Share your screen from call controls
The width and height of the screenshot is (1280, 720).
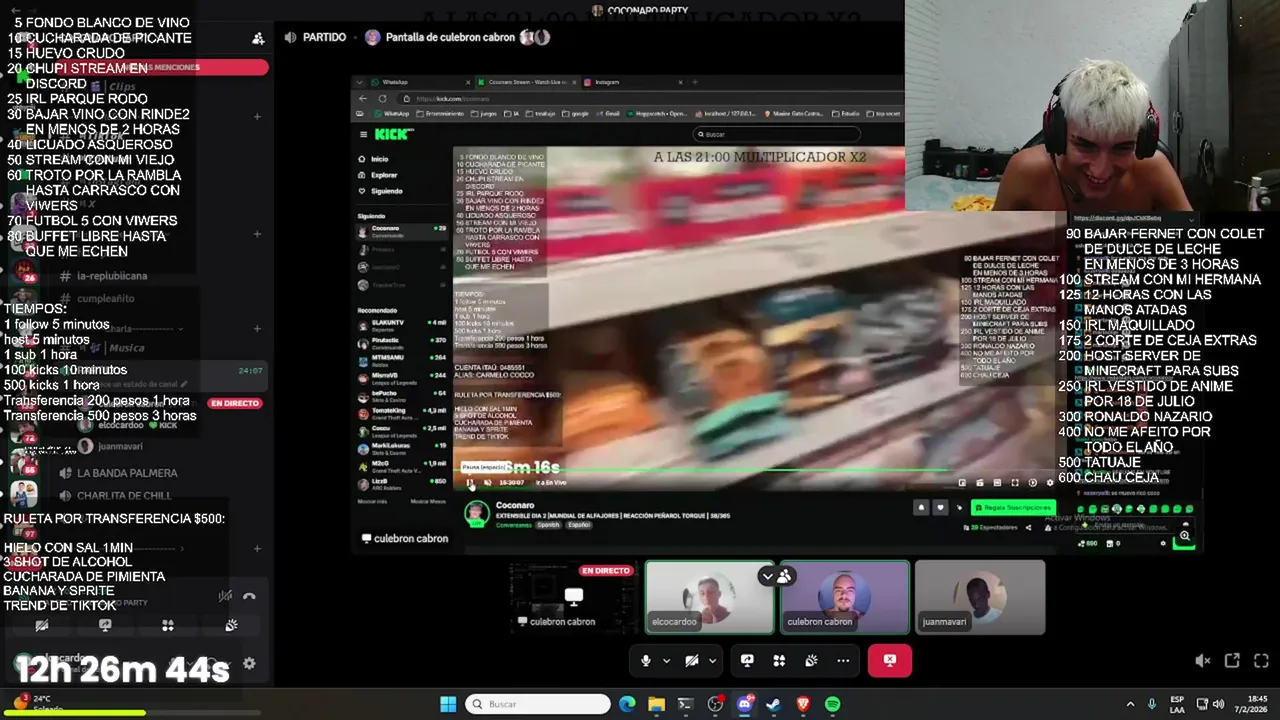pos(747,661)
